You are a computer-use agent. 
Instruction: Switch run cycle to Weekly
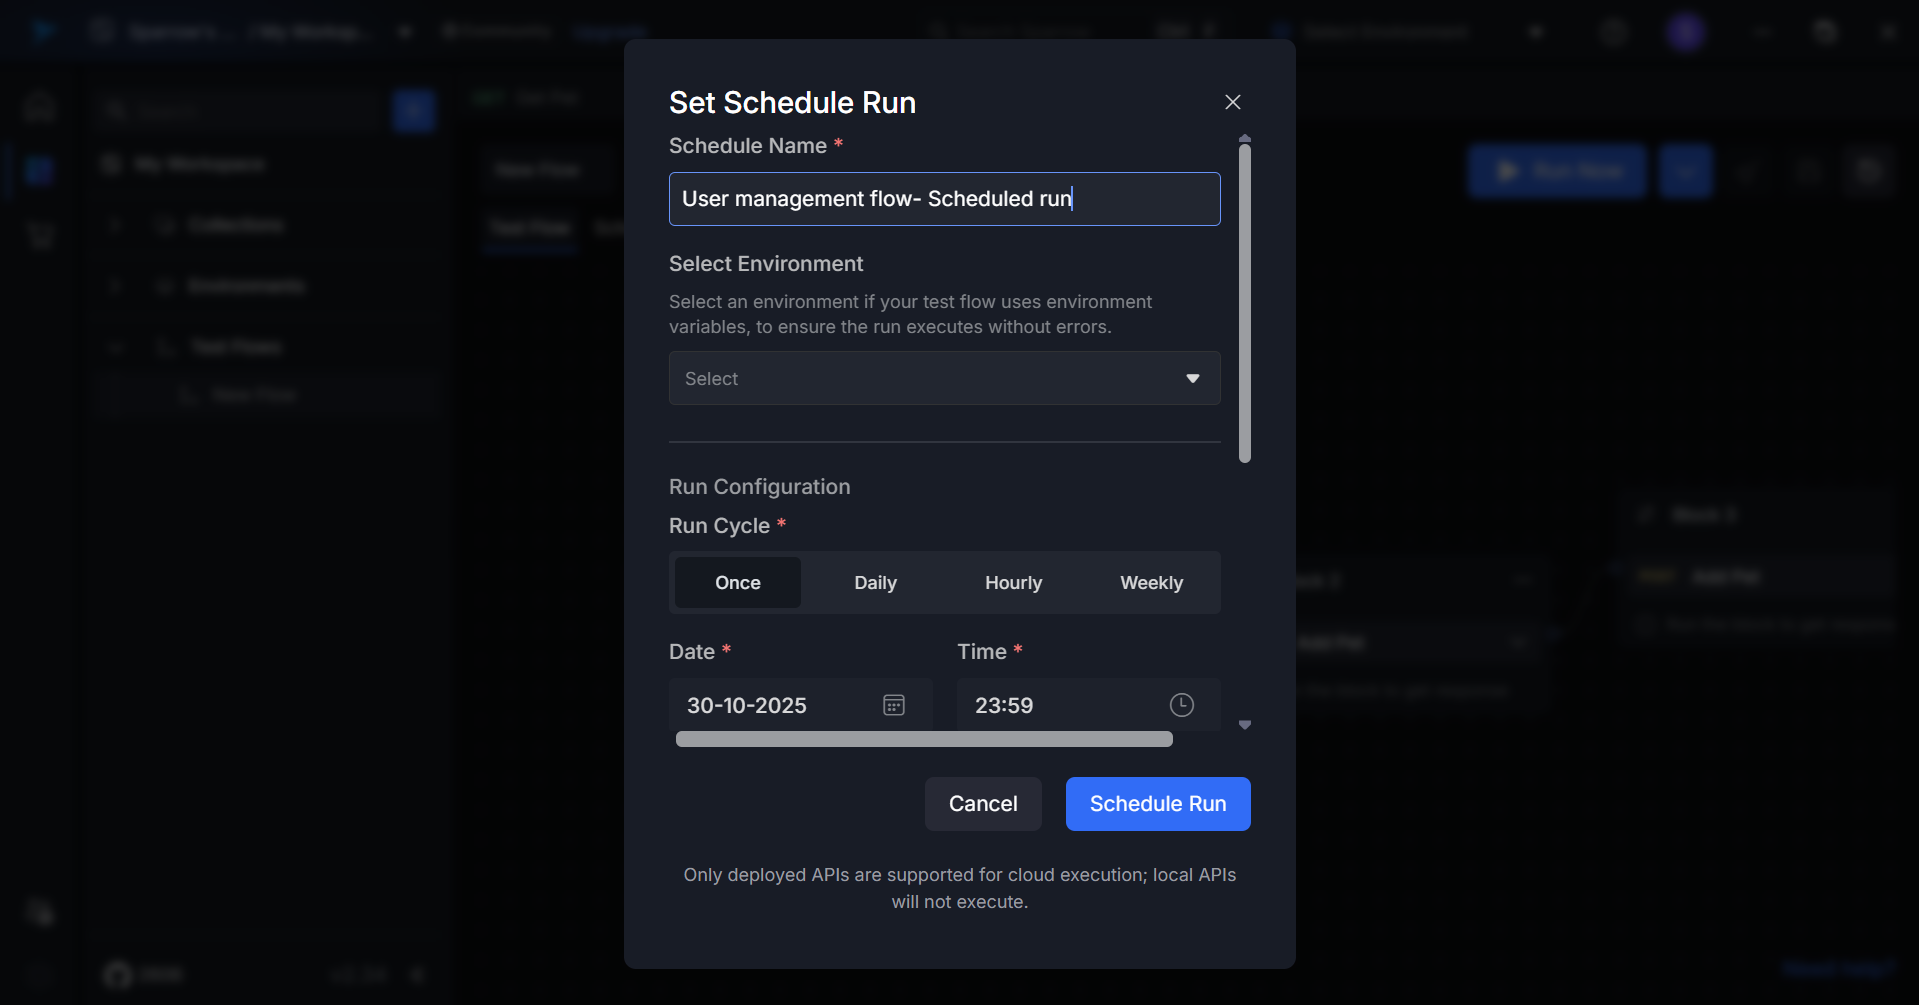coord(1151,582)
